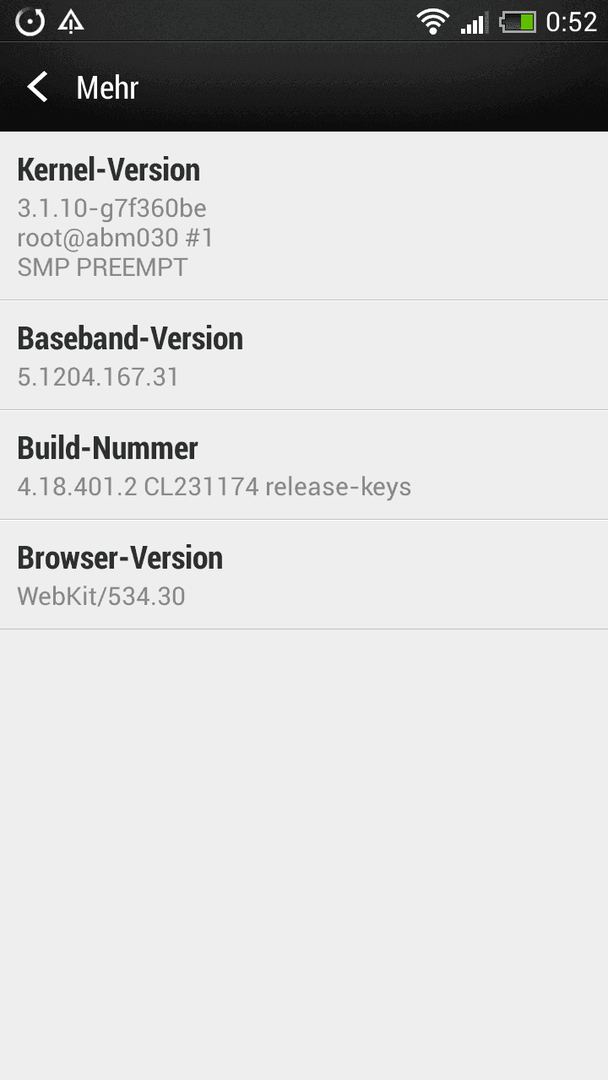Tap the warning triangle notification icon
Screen dimensions: 608x1080
point(71,22)
